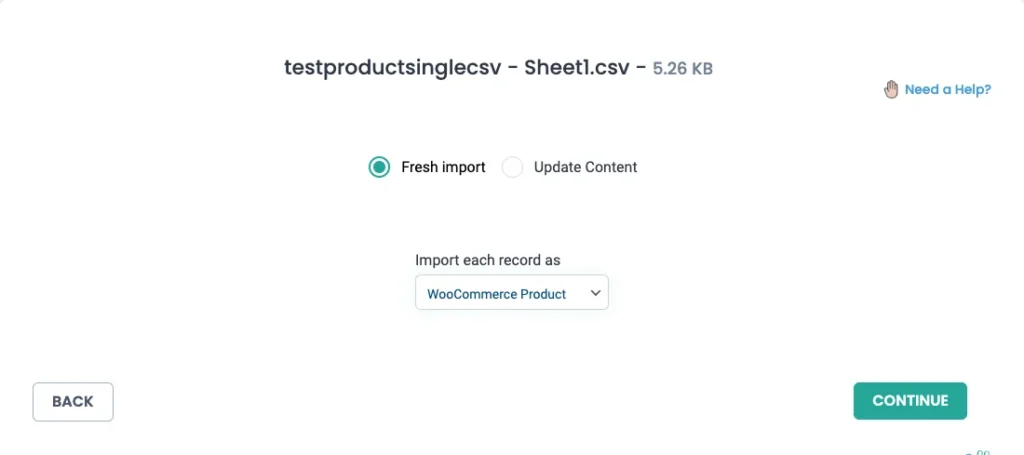
Task: Select the Fresh import radio button
Action: coord(379,167)
